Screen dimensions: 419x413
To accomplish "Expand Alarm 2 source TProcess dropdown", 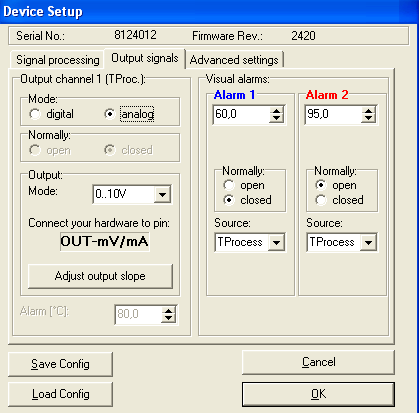I will pos(368,242).
